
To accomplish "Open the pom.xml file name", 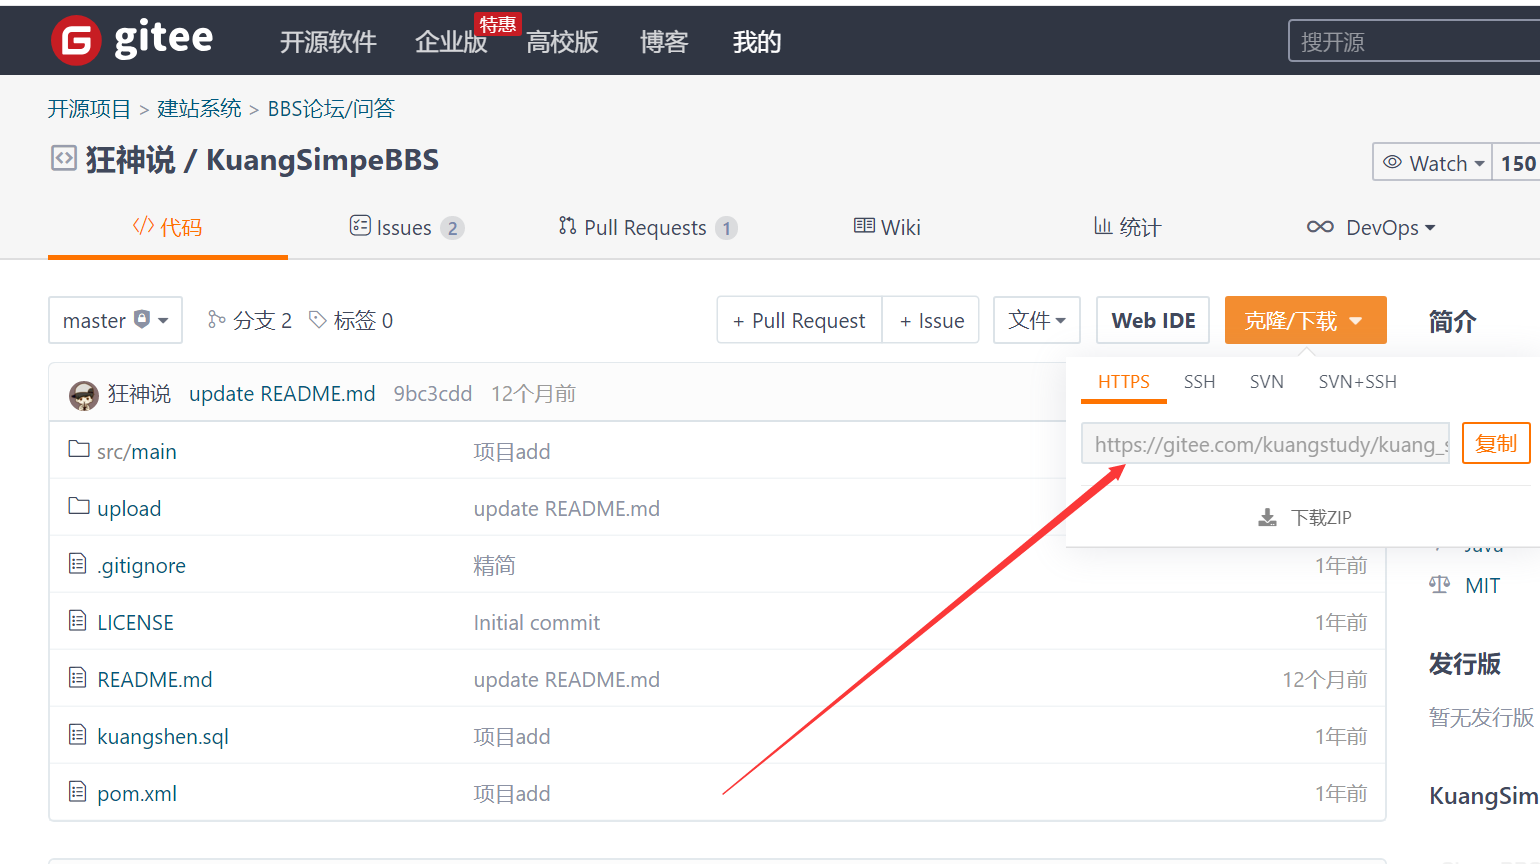I will coord(137,793).
